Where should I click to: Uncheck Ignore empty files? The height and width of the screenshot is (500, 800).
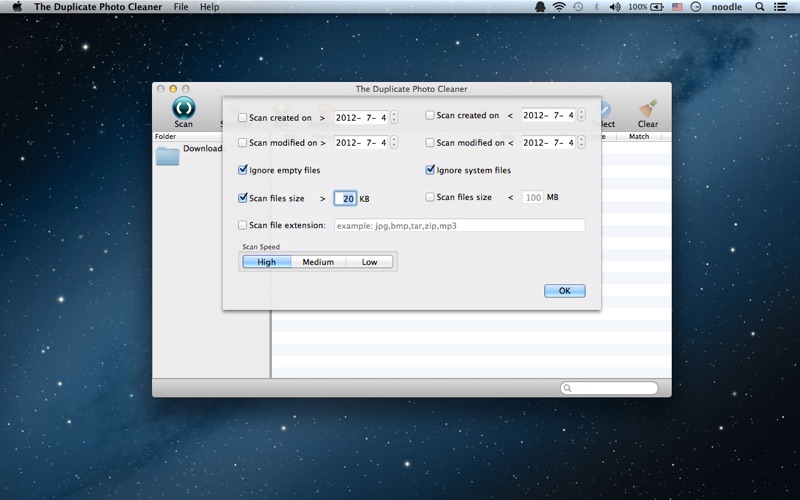pyautogui.click(x=243, y=170)
